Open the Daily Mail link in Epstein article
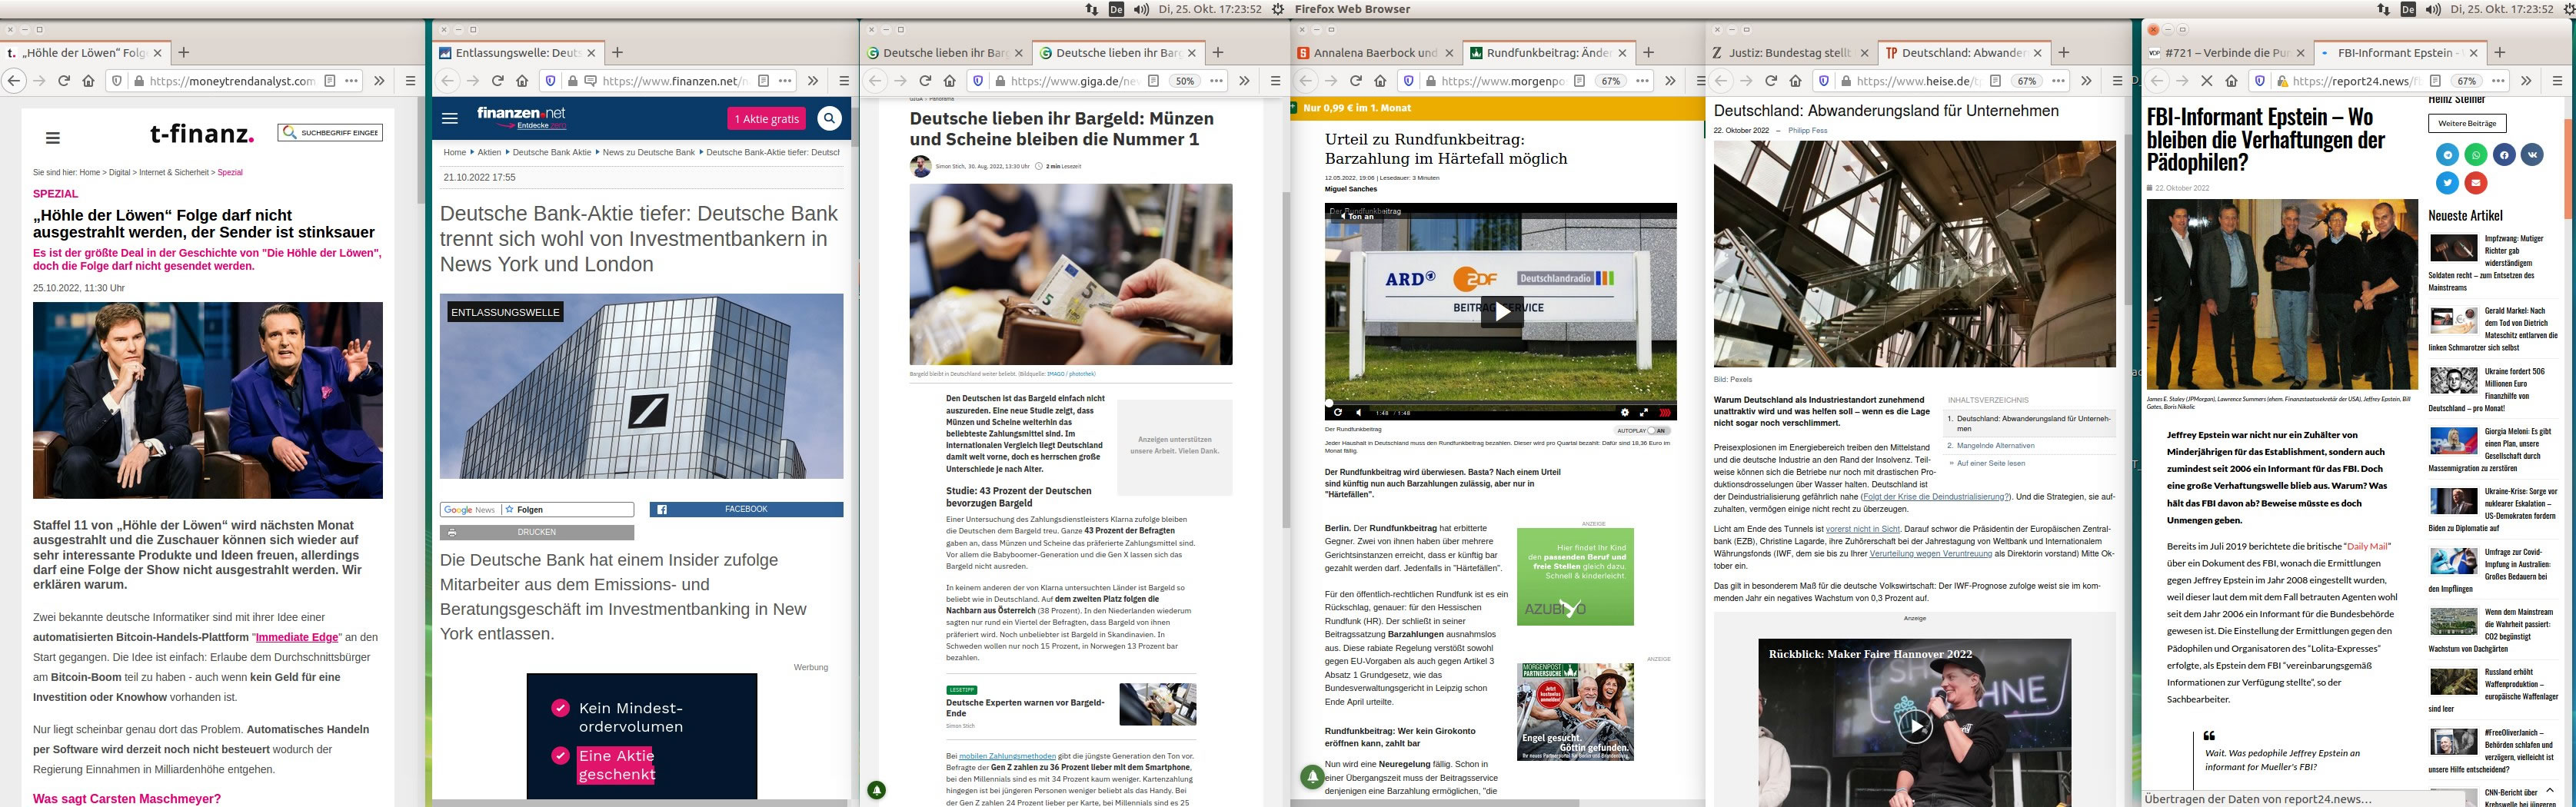Image resolution: width=2576 pixels, height=807 pixels. point(2366,546)
